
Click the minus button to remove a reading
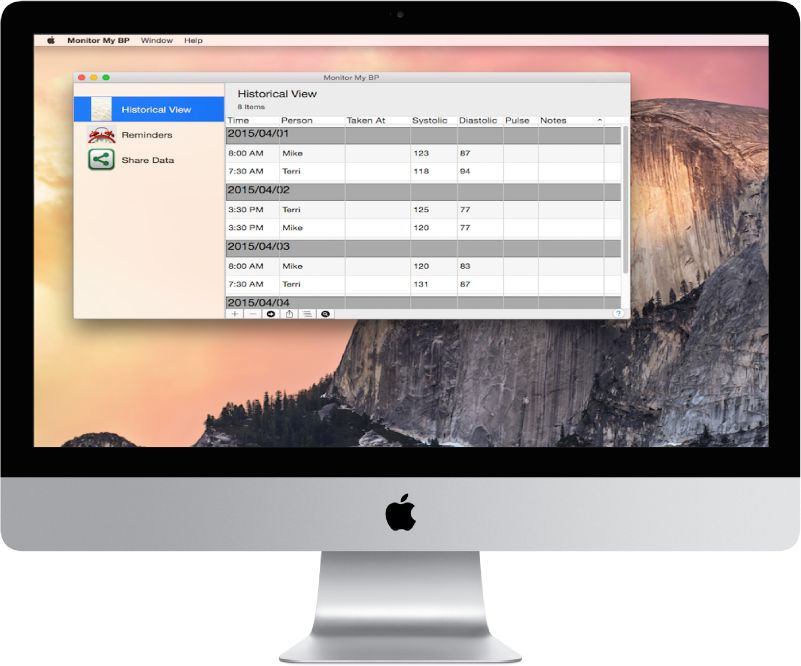pyautogui.click(x=253, y=314)
